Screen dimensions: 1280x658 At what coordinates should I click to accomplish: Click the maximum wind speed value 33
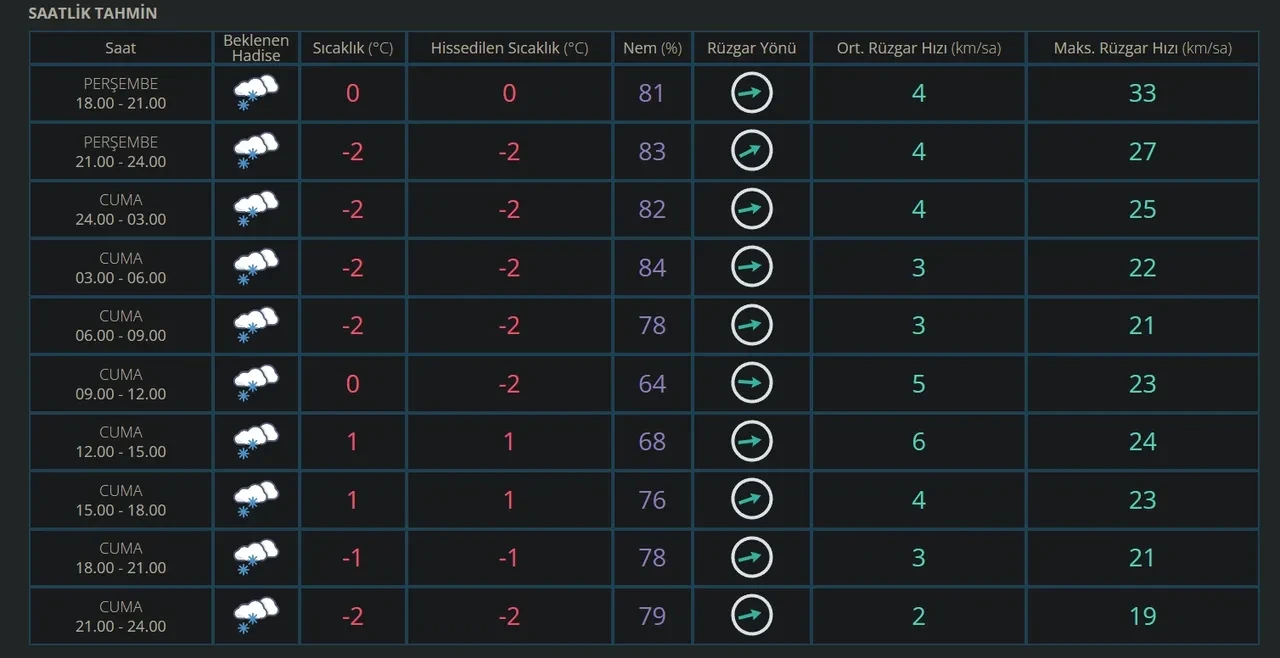(x=1142, y=93)
